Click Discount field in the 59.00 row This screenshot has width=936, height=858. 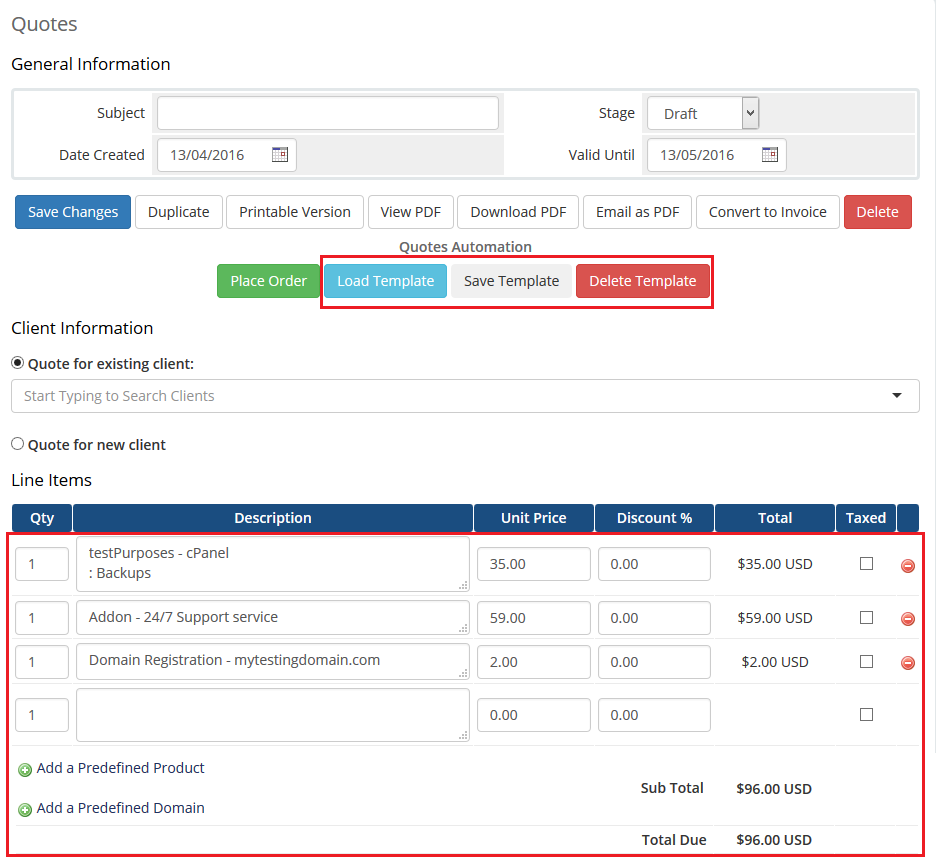click(654, 617)
